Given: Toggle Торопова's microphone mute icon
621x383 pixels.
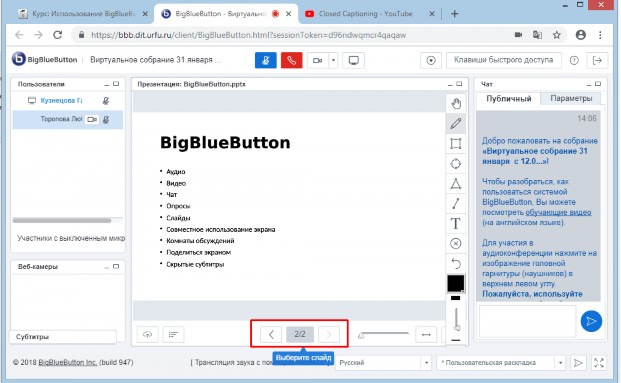Looking at the screenshot, I should click(106, 120).
